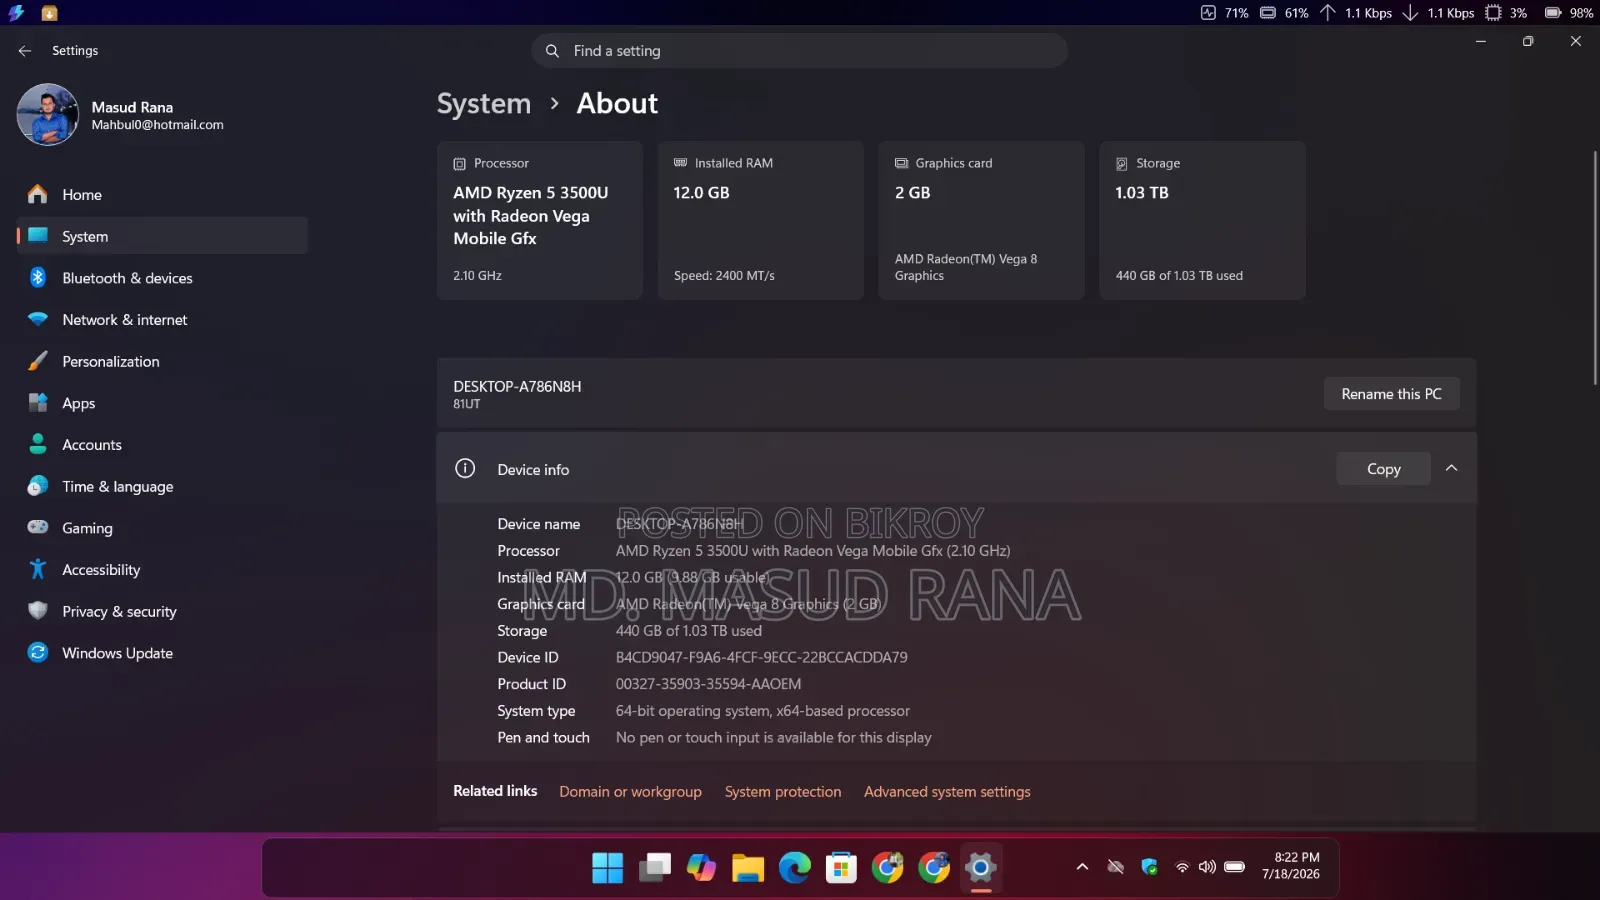Click the back arrow in Settings
Viewport: 1600px width, 900px height.
25,51
